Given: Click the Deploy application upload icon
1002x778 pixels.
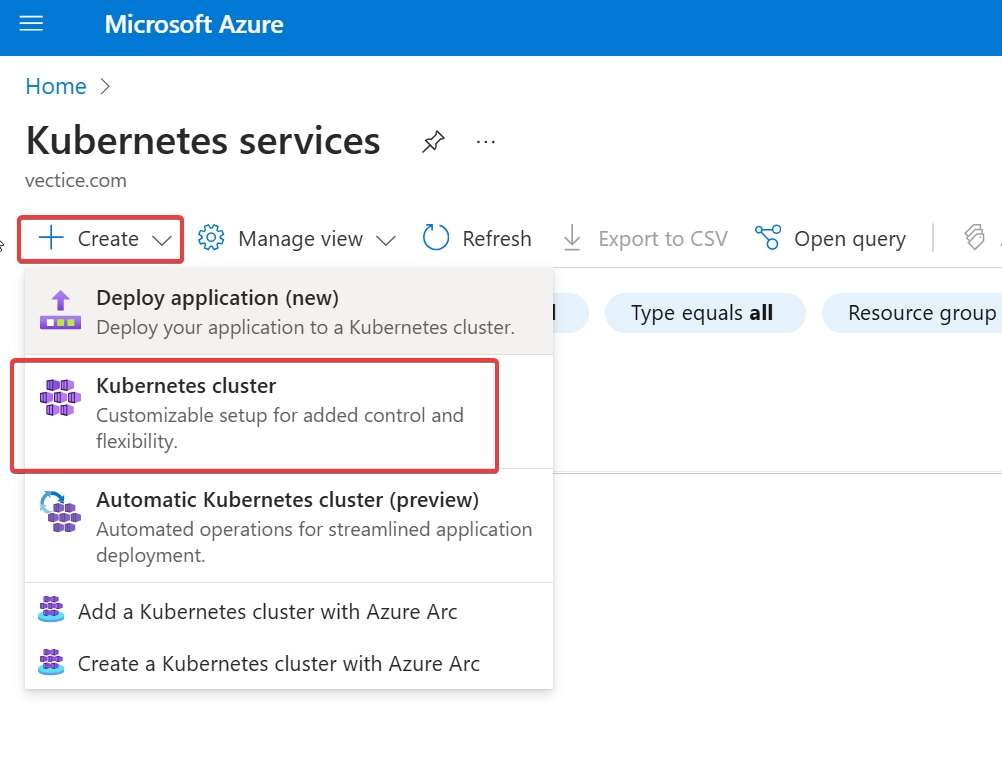Looking at the screenshot, I should pos(60,310).
